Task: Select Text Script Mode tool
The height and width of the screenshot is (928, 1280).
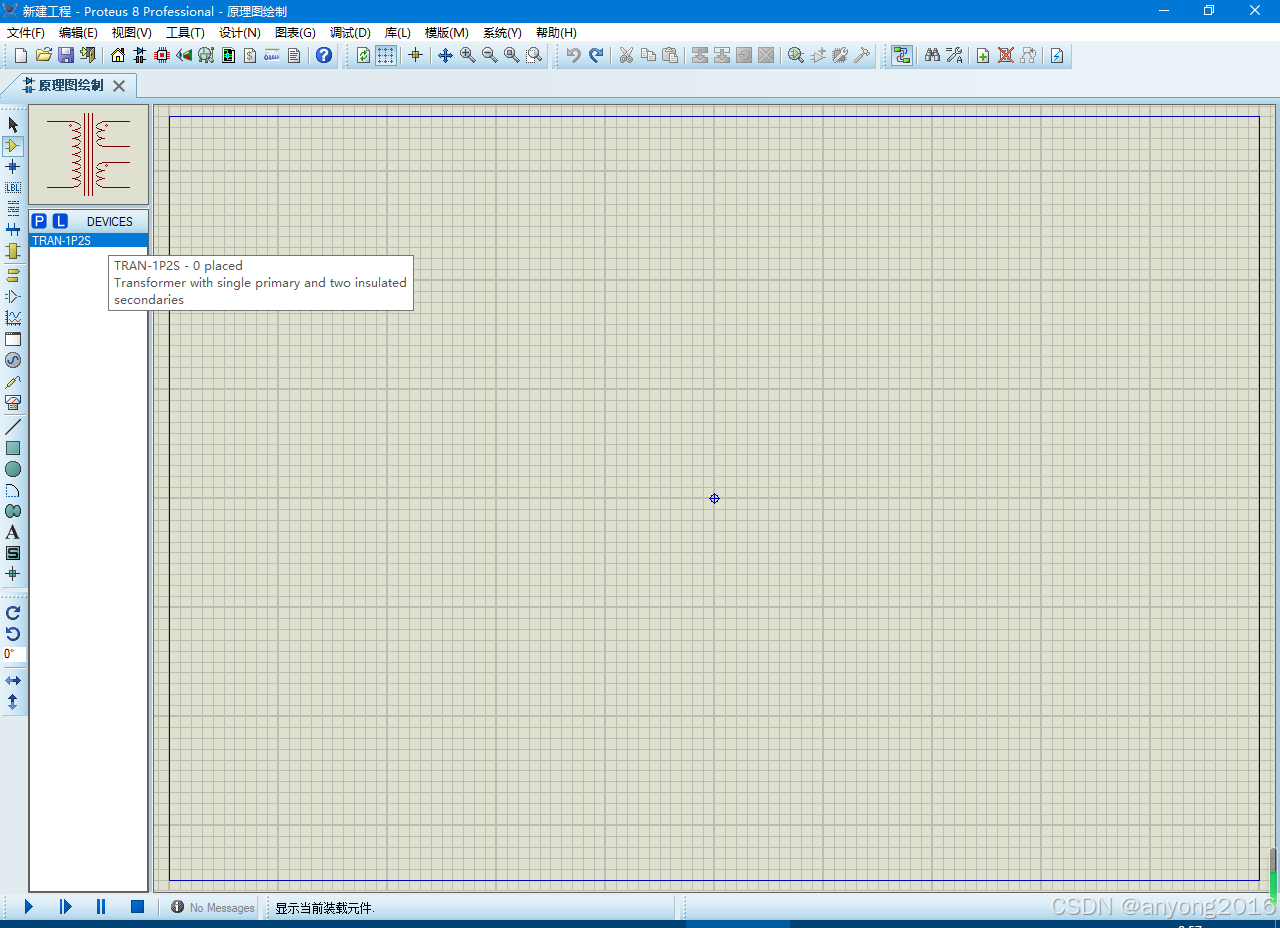Action: (x=13, y=209)
